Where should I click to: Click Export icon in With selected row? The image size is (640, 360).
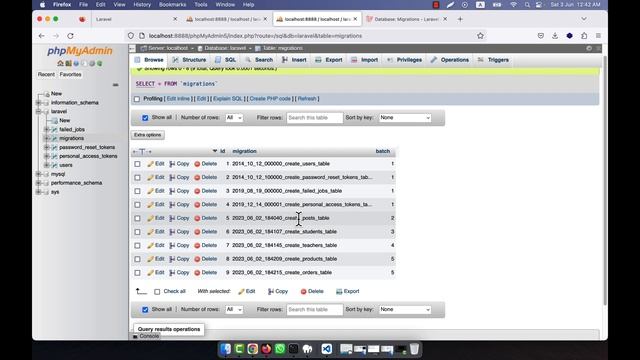339,291
